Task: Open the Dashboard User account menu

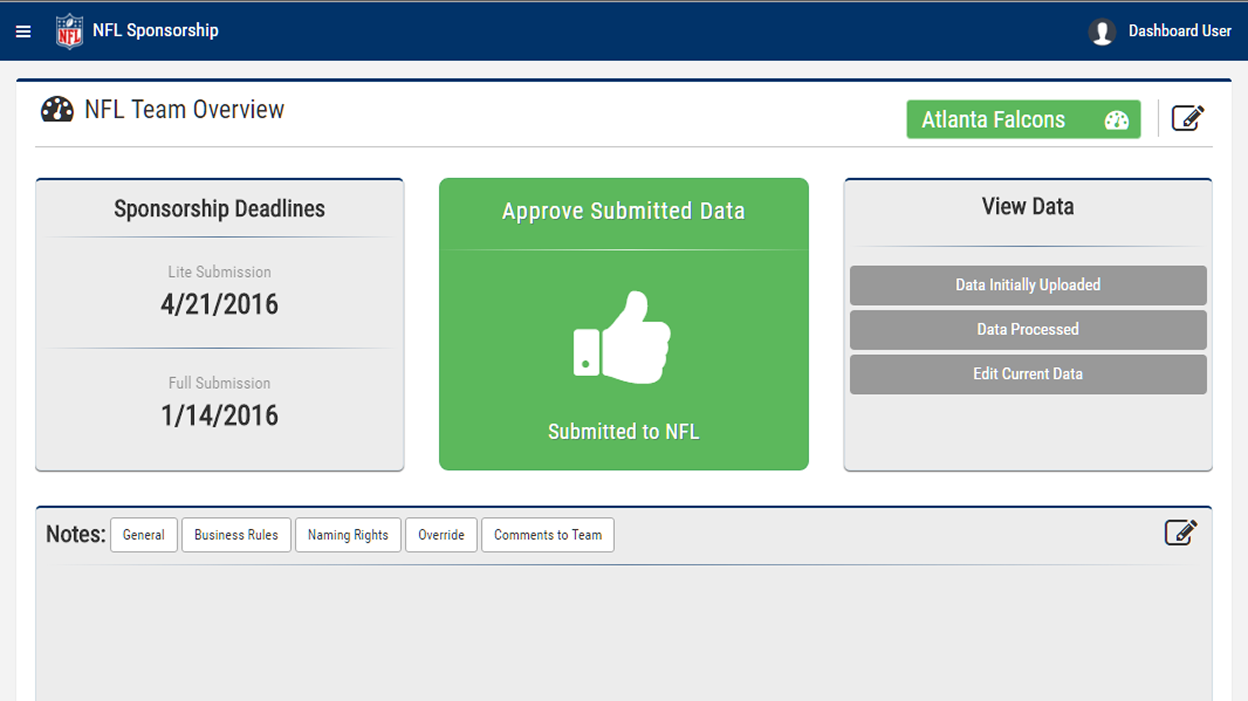Action: tap(1179, 31)
